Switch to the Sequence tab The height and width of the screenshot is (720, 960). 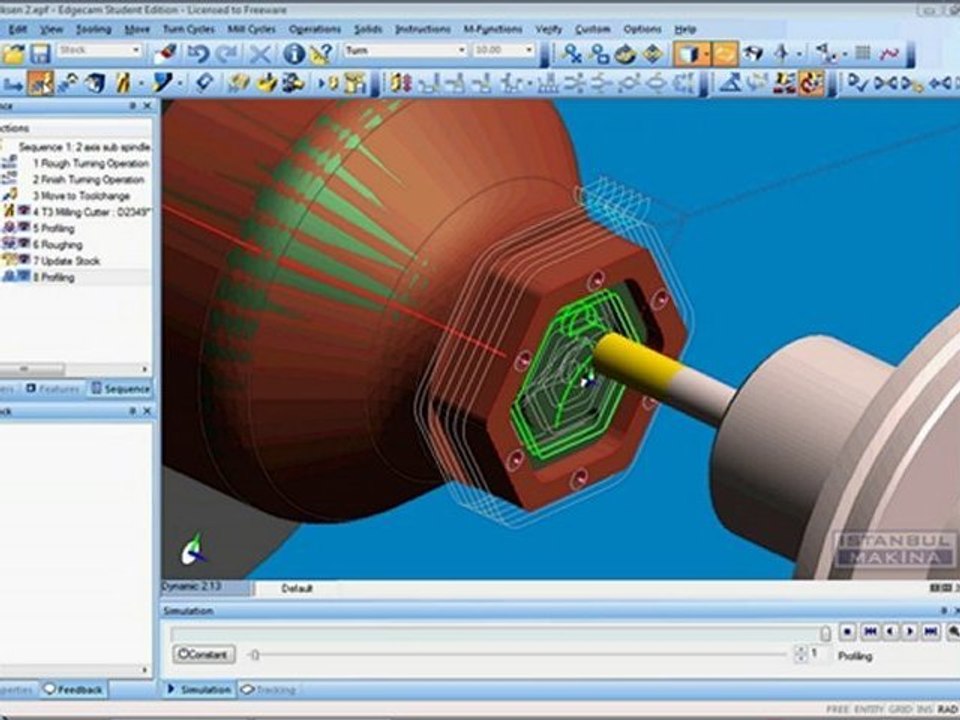pyautogui.click(x=121, y=389)
